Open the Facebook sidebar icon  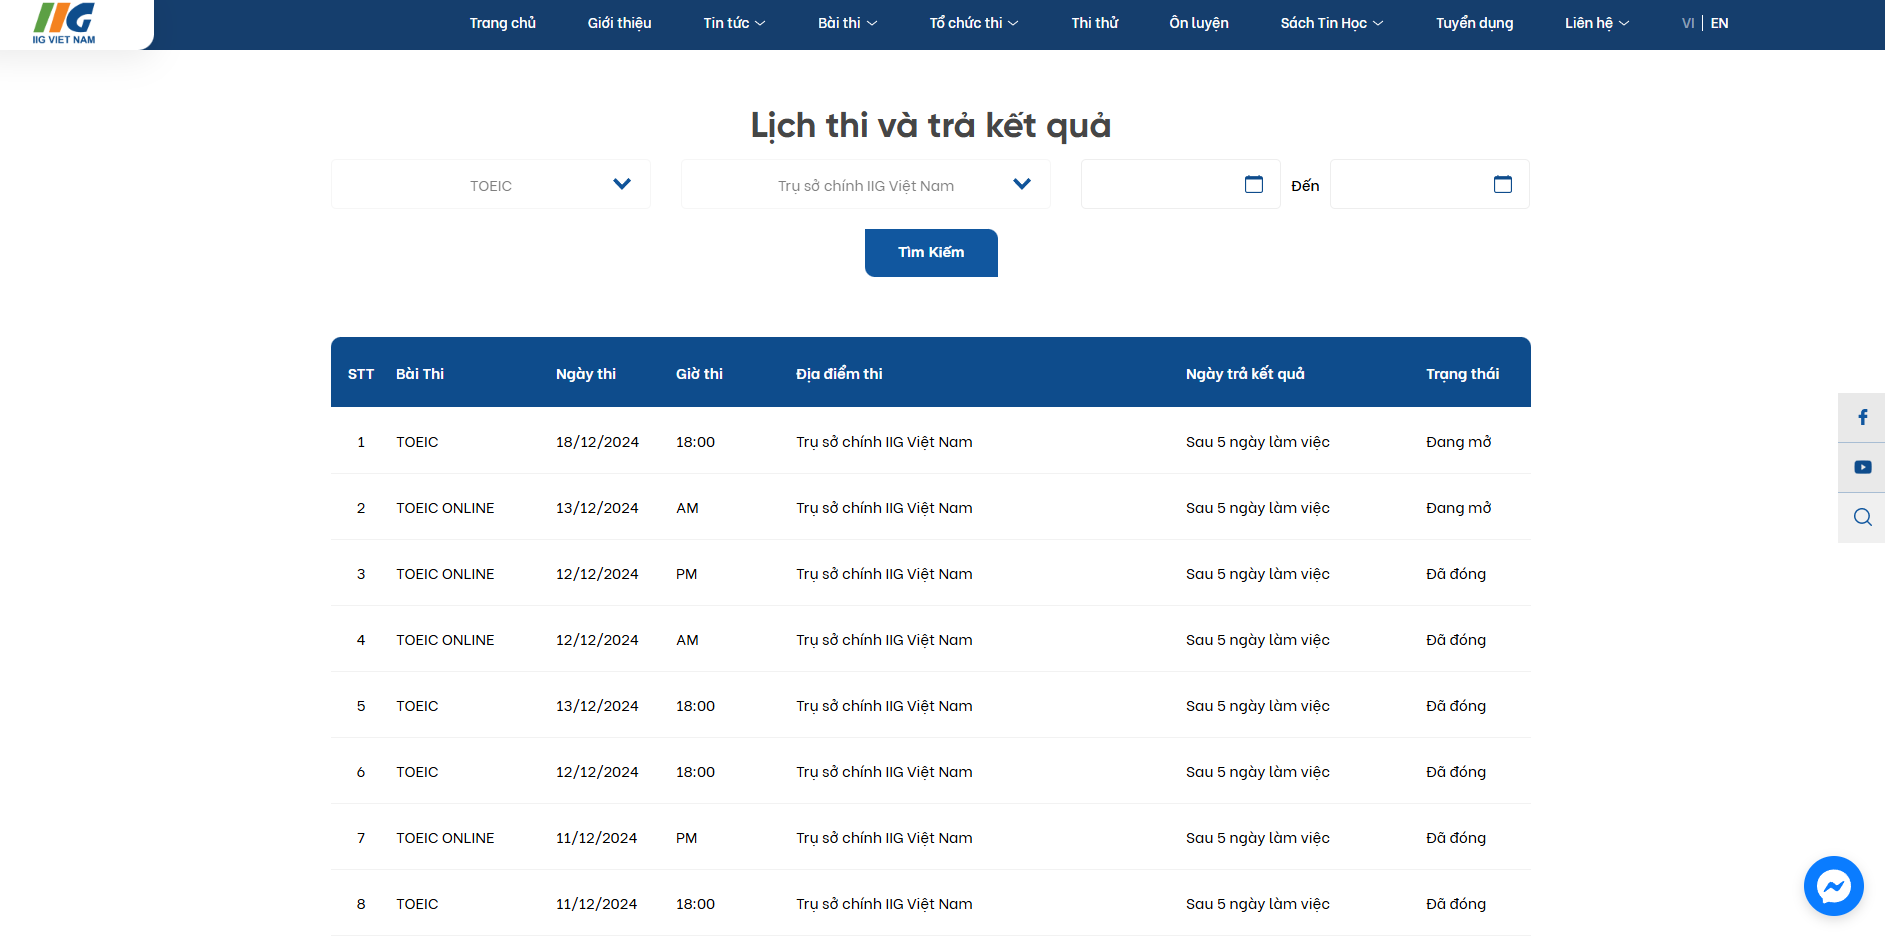tap(1862, 418)
